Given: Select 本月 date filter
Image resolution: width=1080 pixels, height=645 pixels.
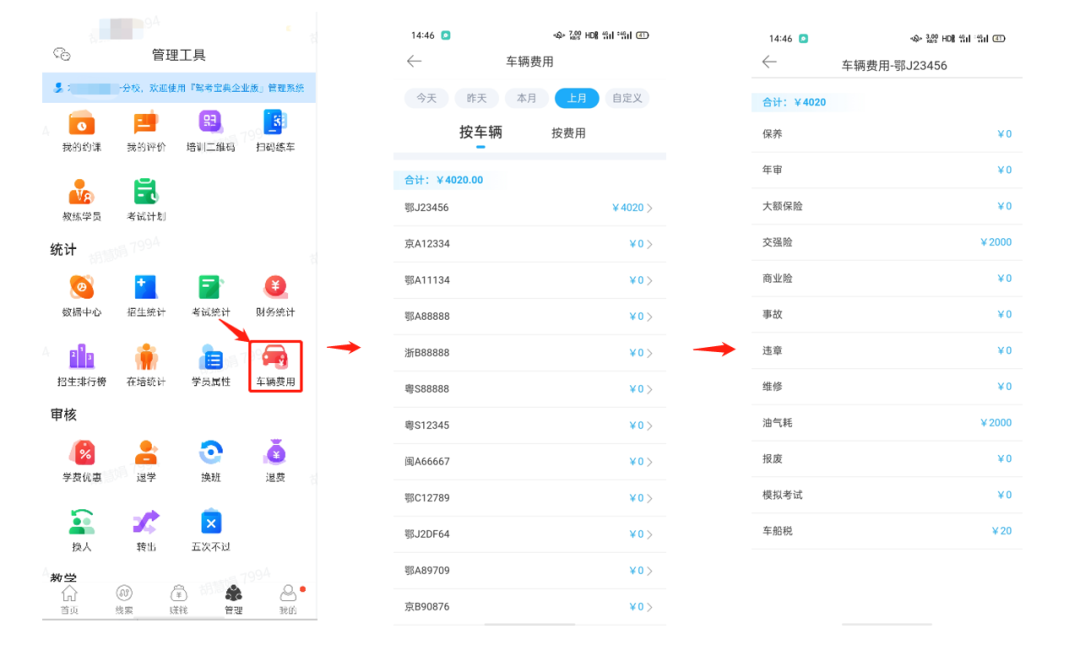Looking at the screenshot, I should coord(527,98).
